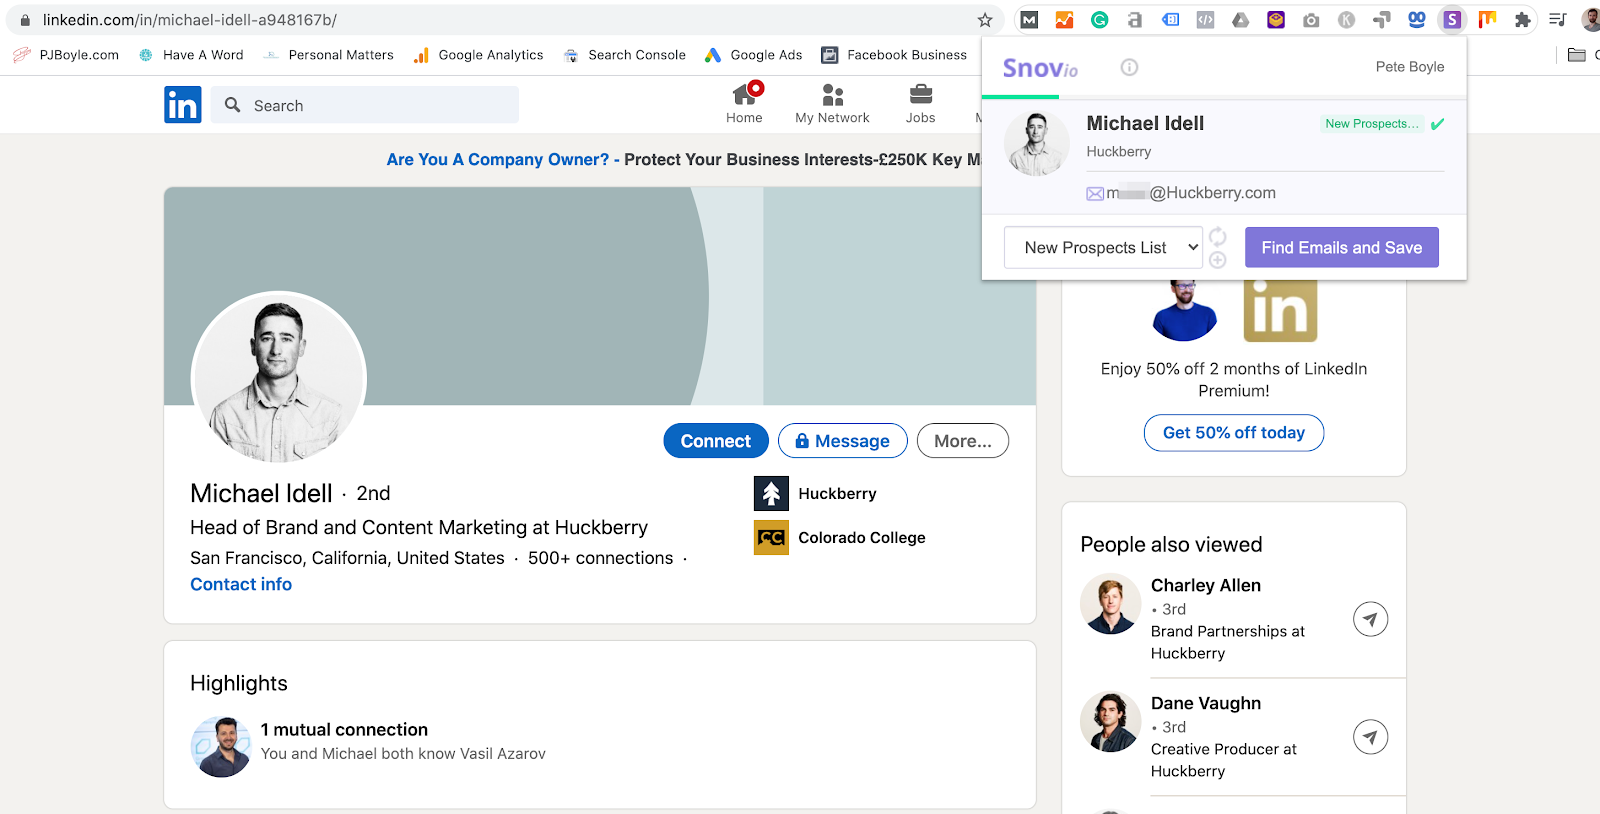Expand the New Prospects List dropdown
Image resolution: width=1600 pixels, height=814 pixels.
click(1102, 248)
